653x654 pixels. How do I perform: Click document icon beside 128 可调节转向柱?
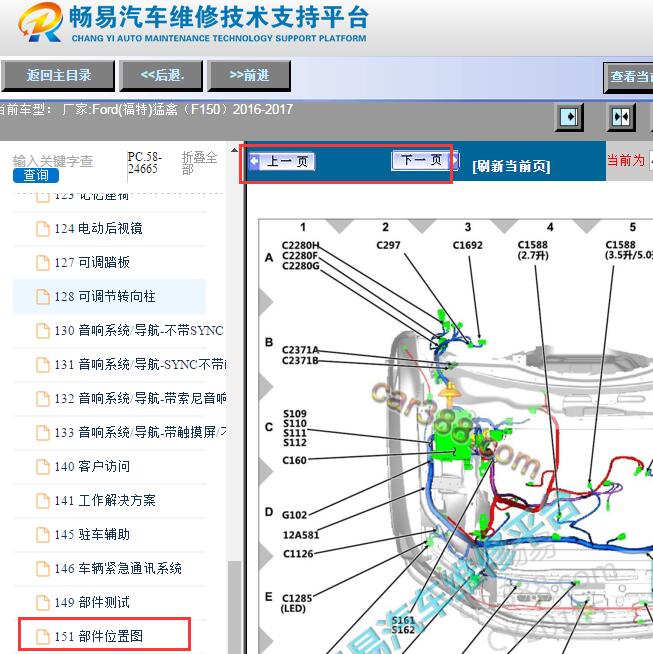(43, 297)
